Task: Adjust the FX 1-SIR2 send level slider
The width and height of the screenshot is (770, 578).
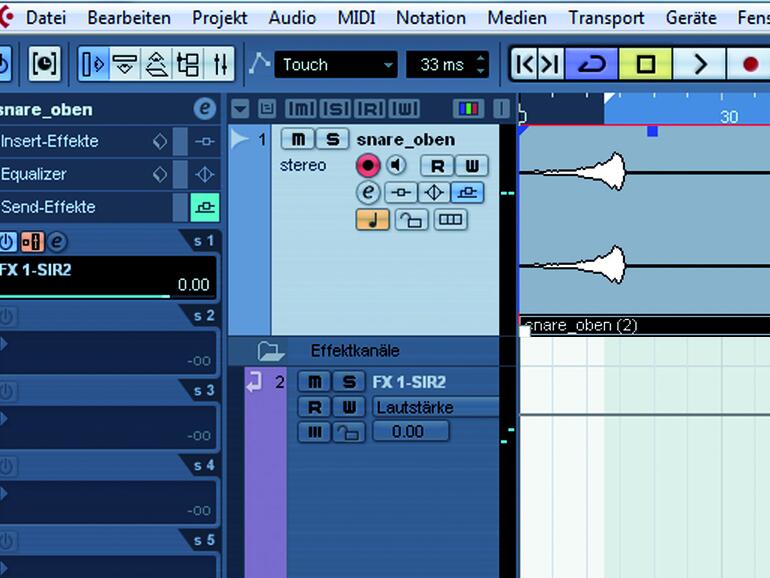Action: tap(107, 277)
